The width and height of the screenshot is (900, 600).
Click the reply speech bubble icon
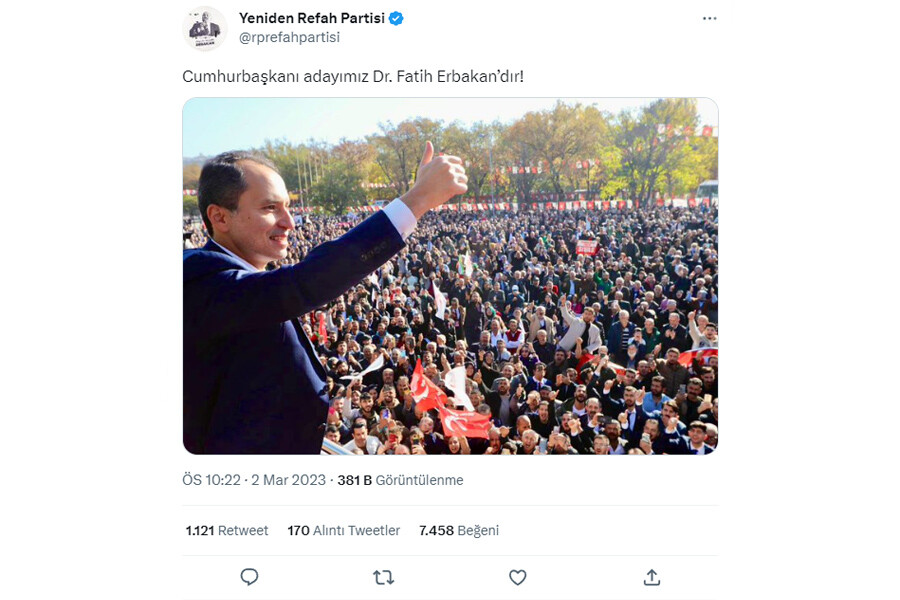[x=249, y=577]
